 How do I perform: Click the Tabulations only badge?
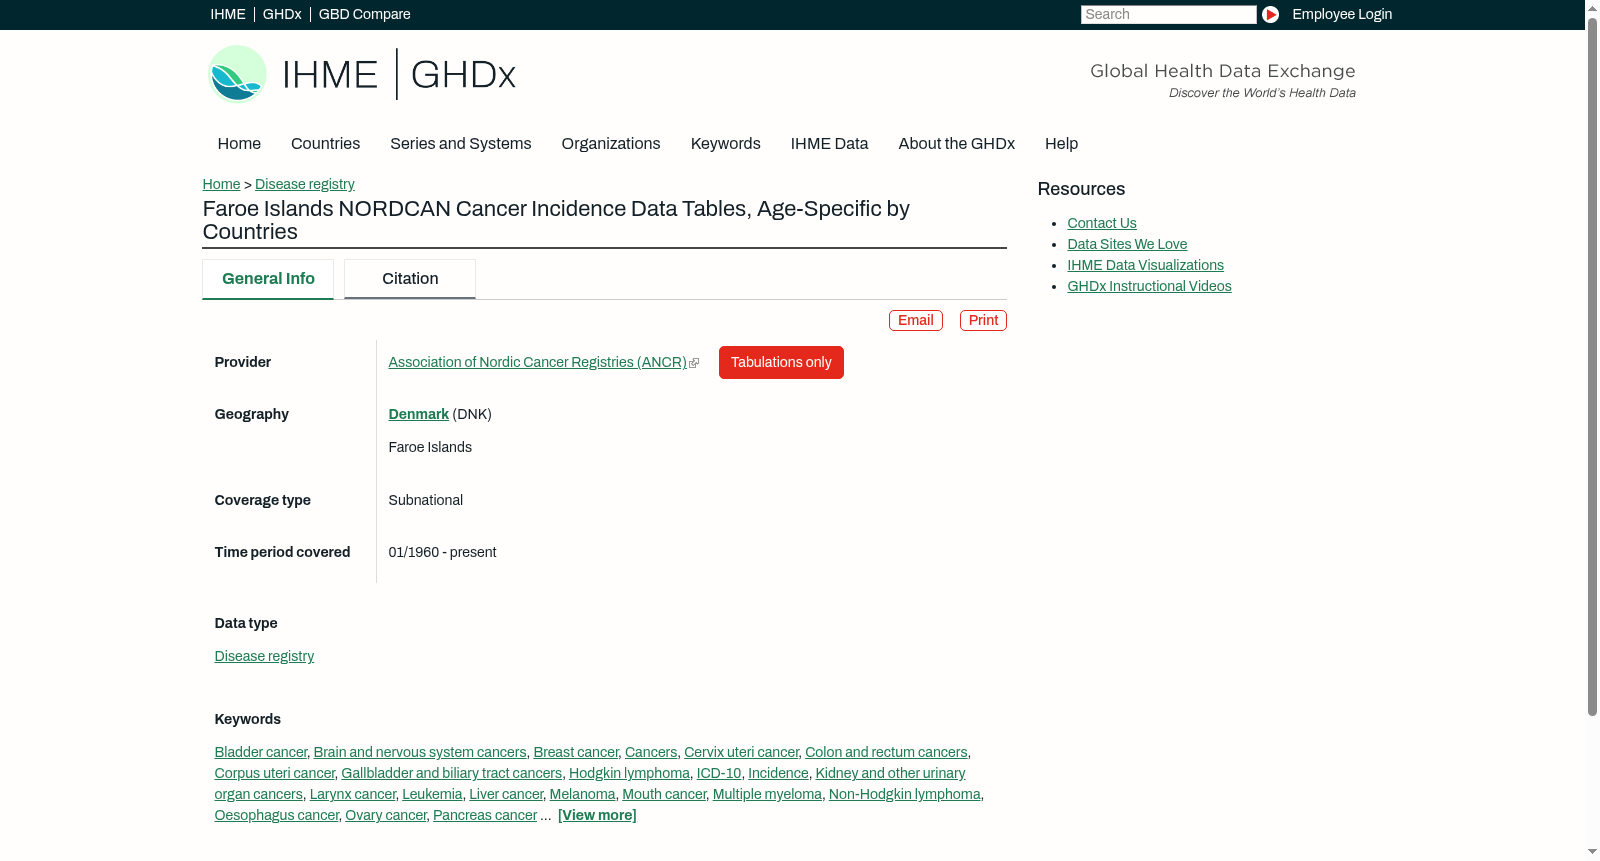[781, 362]
